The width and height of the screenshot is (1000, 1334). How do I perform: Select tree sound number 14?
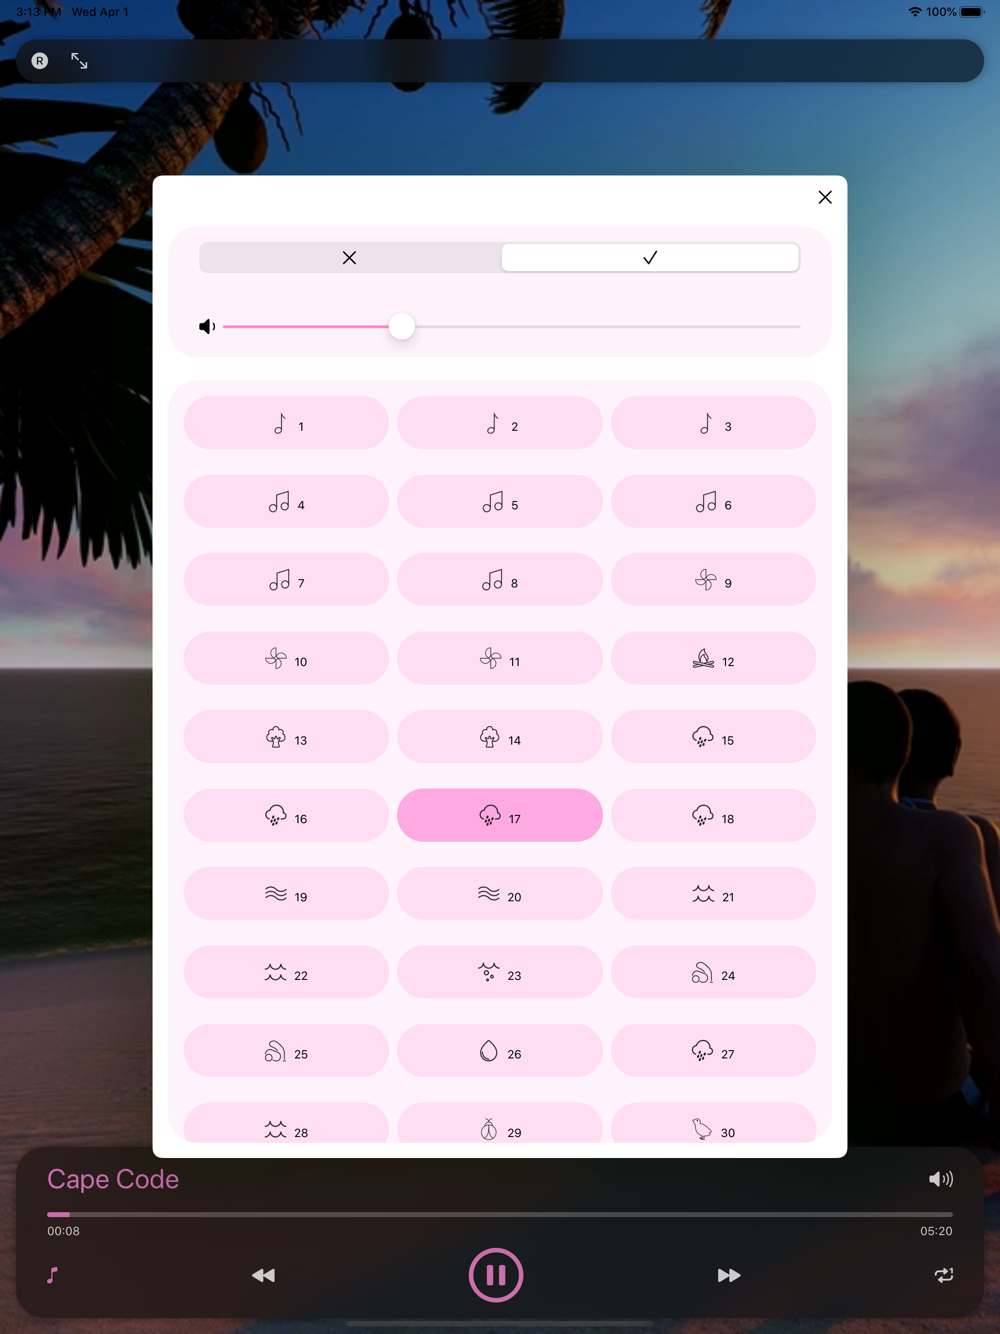pyautogui.click(x=500, y=737)
